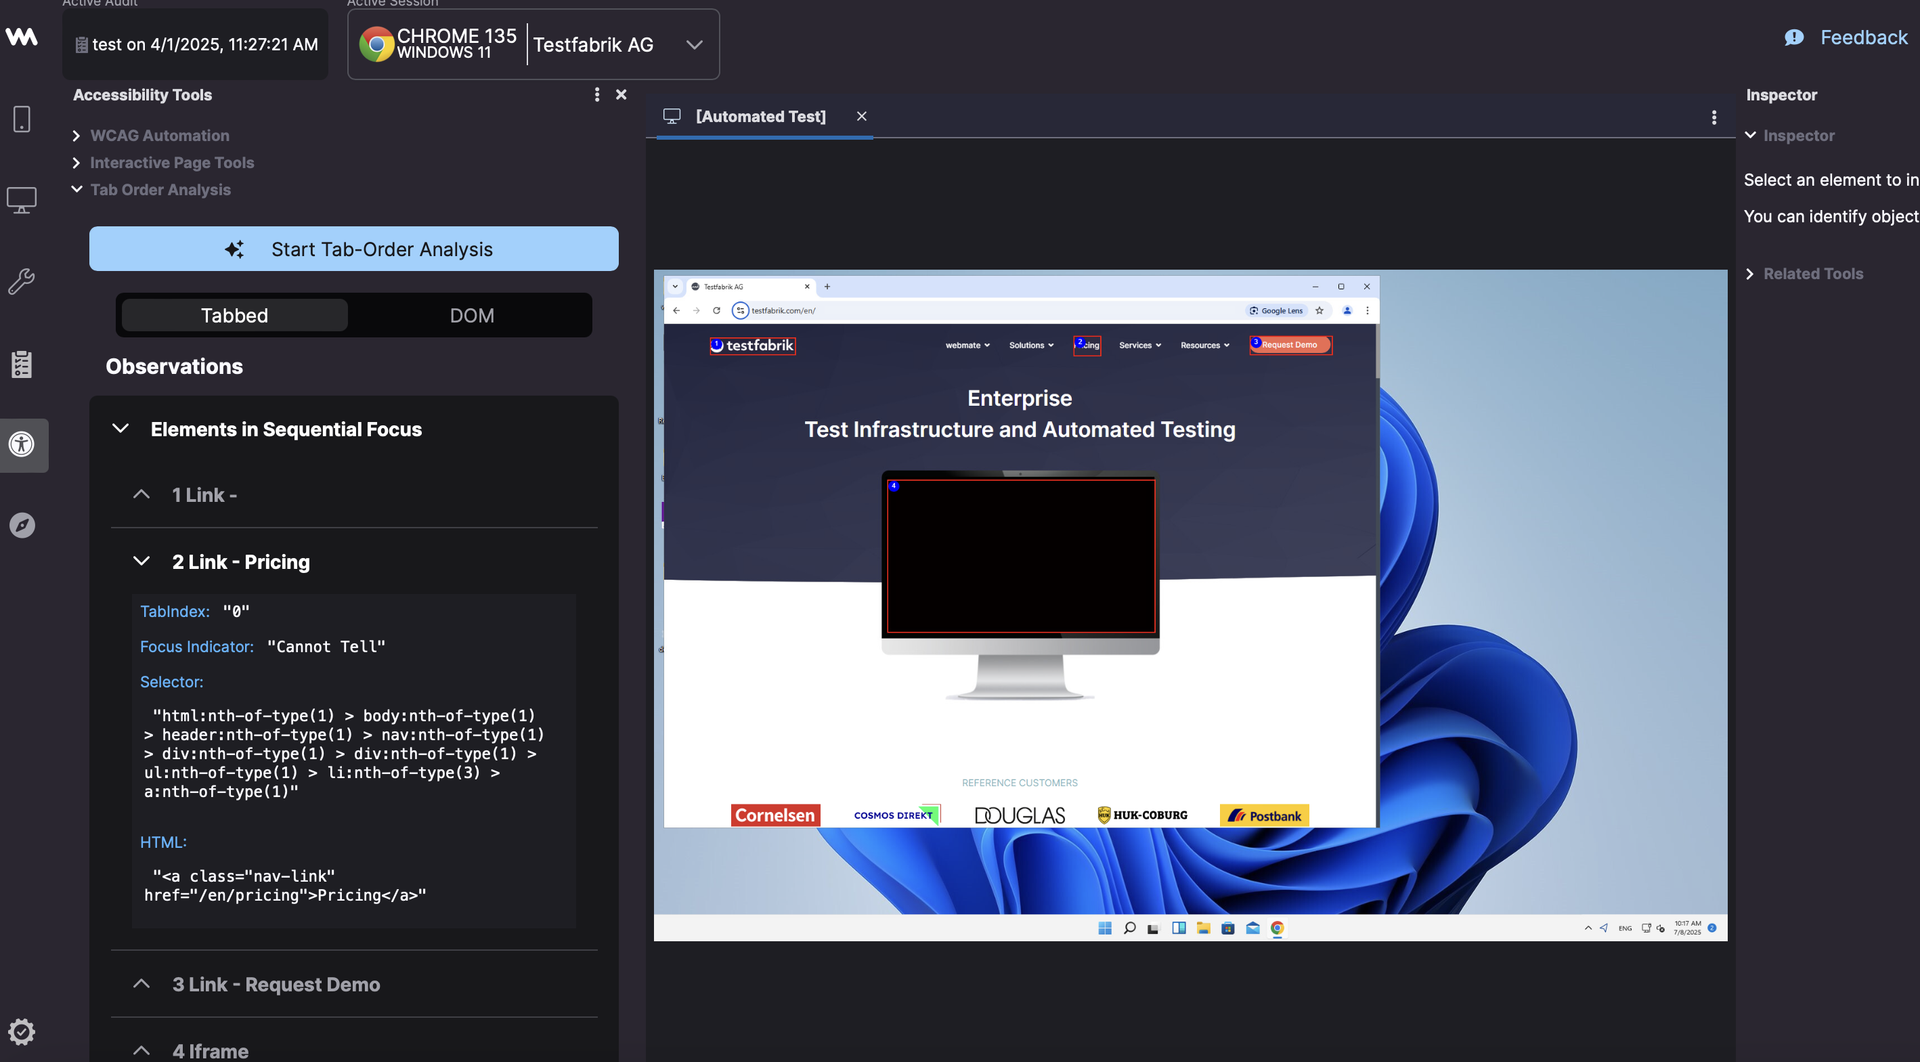Click the Postbank customer logo

(1264, 815)
